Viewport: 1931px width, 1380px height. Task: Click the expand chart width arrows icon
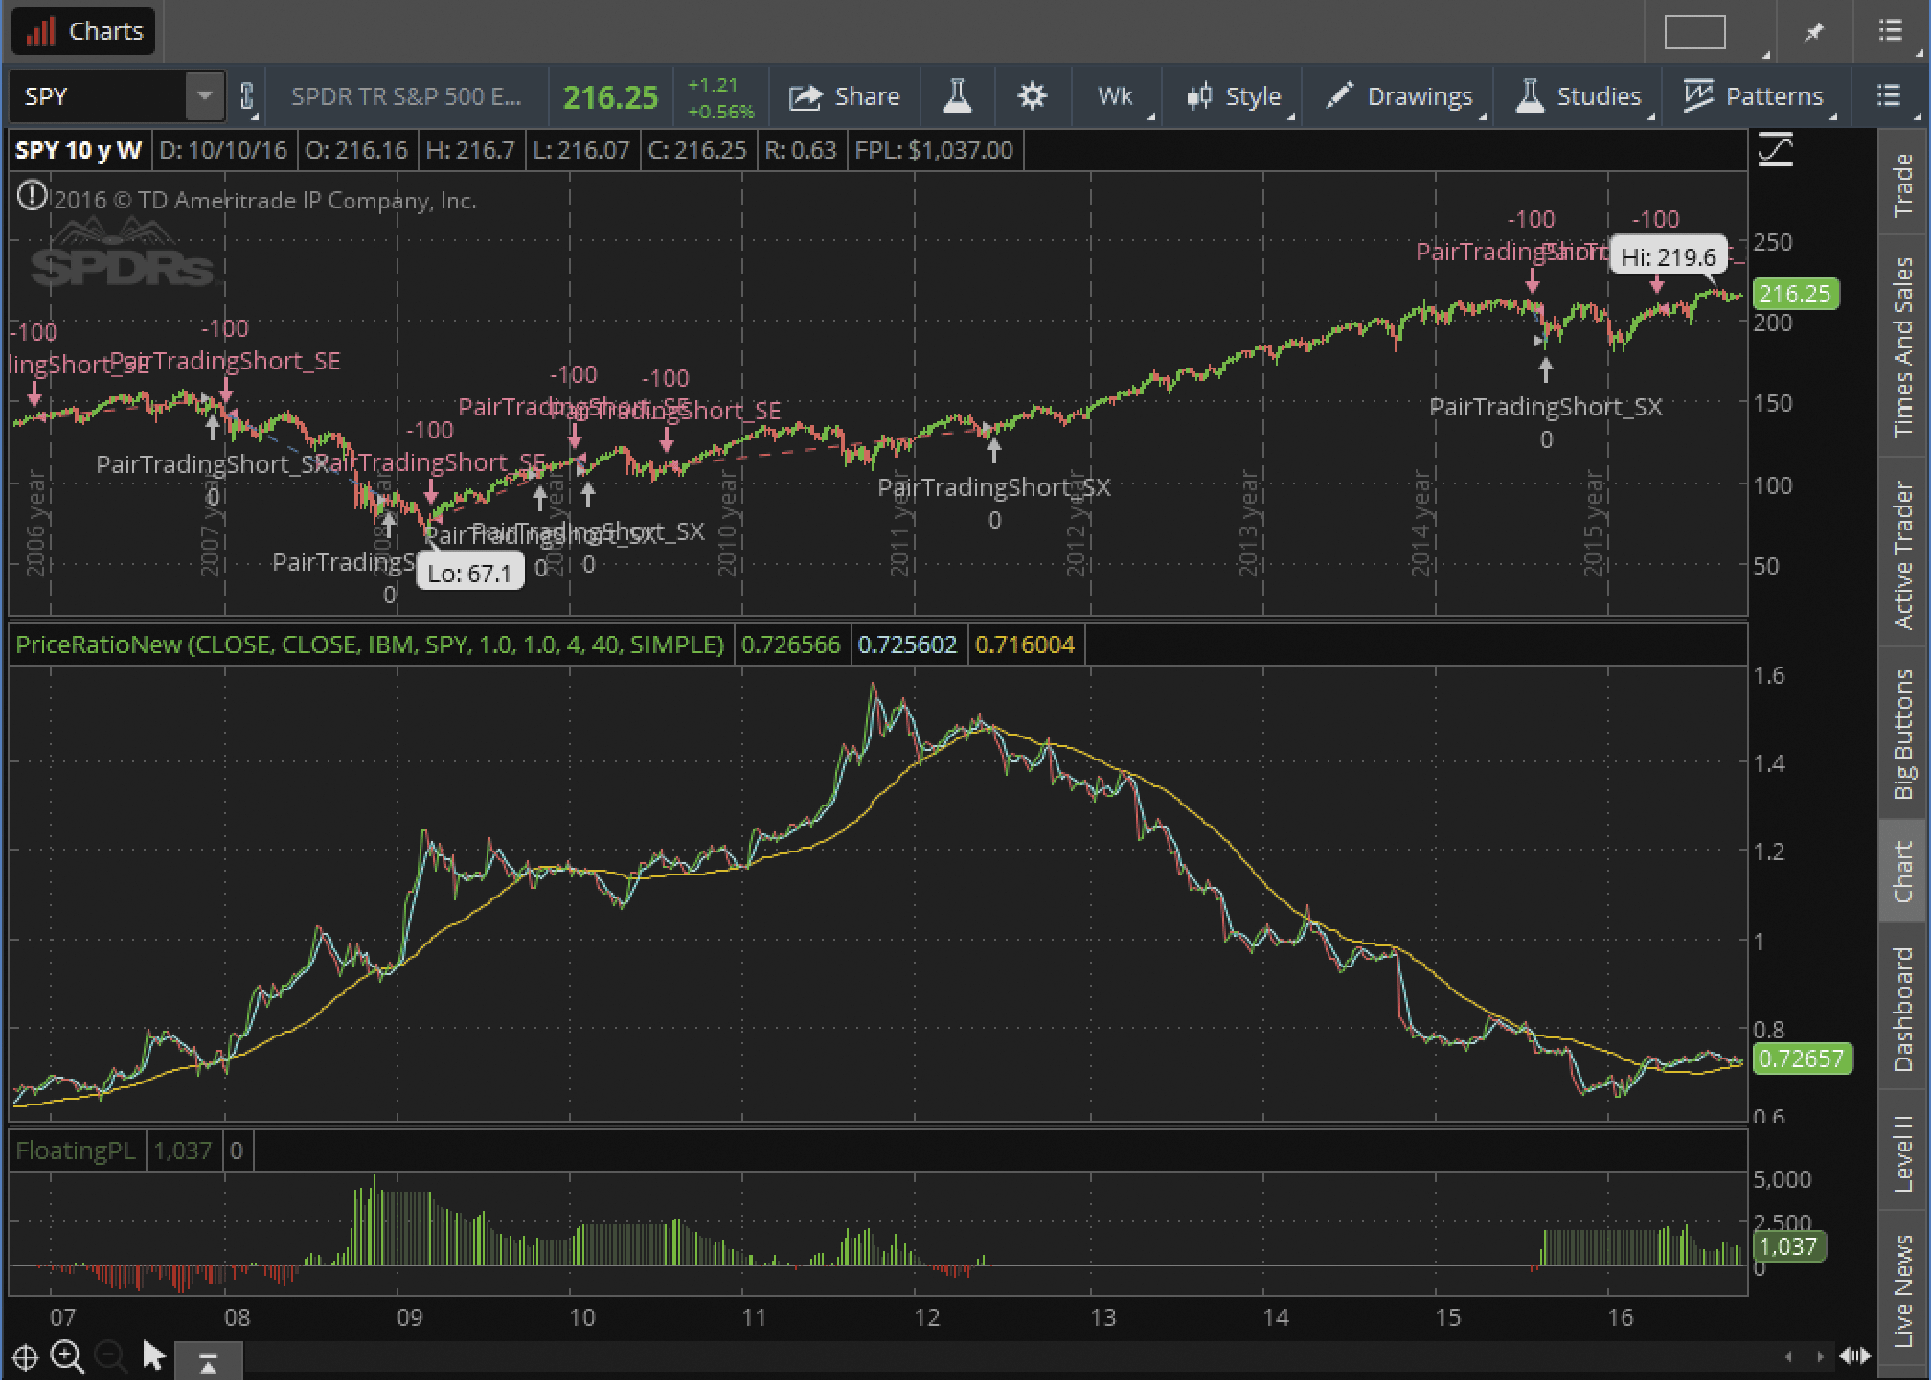[x=1856, y=1356]
